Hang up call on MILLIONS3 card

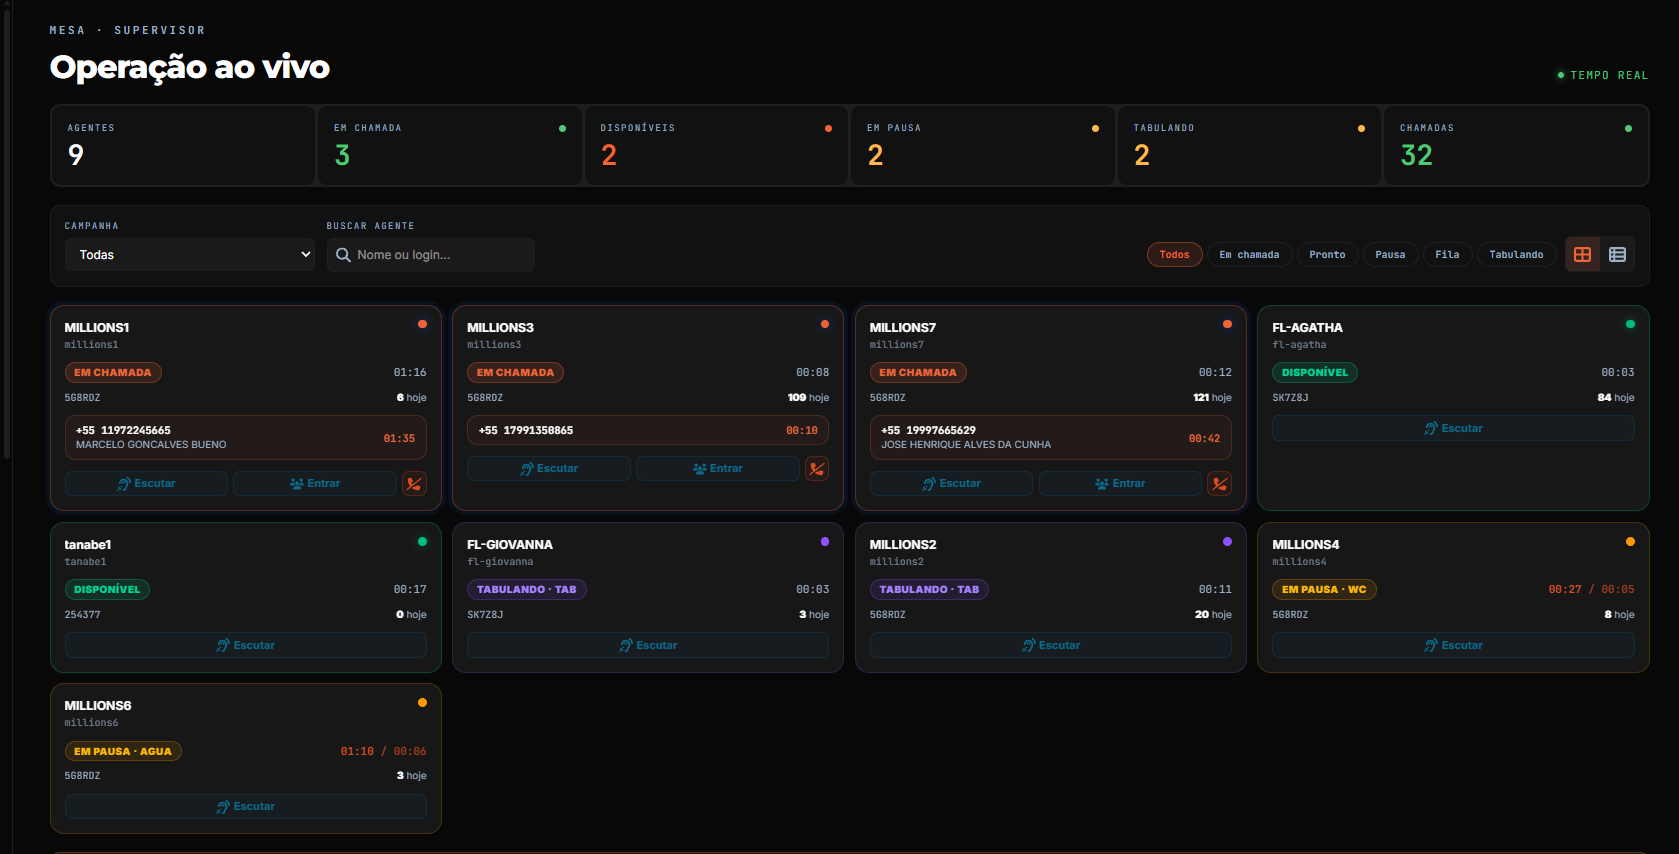[817, 468]
